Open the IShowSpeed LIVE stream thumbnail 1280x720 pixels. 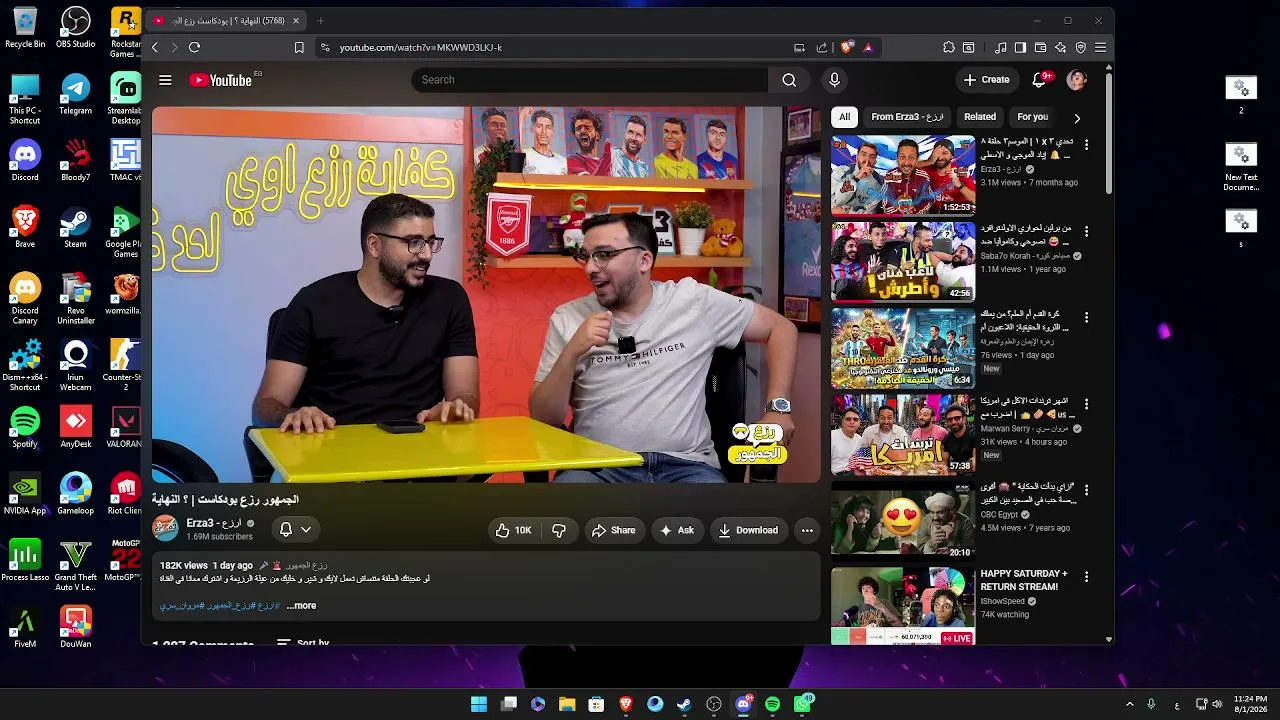pyautogui.click(x=903, y=605)
